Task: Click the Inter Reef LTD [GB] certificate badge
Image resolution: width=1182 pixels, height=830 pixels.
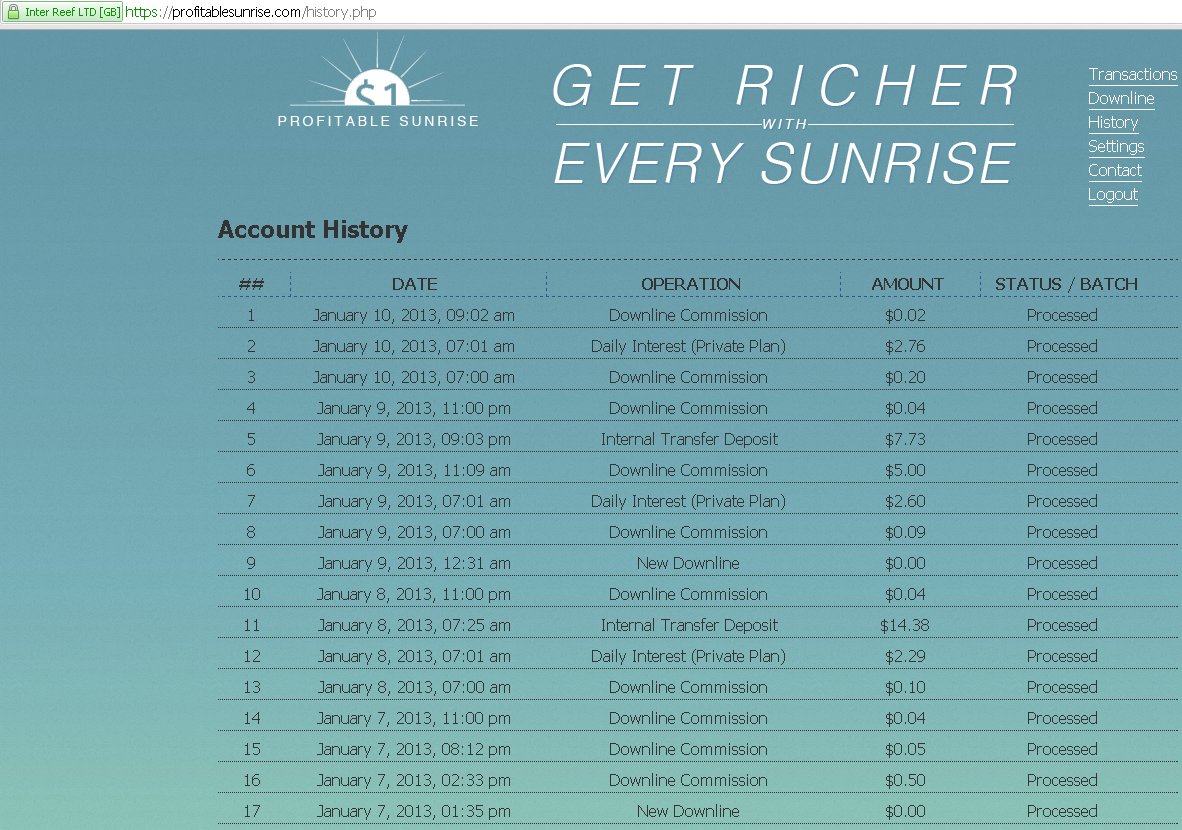Action: coord(63,12)
